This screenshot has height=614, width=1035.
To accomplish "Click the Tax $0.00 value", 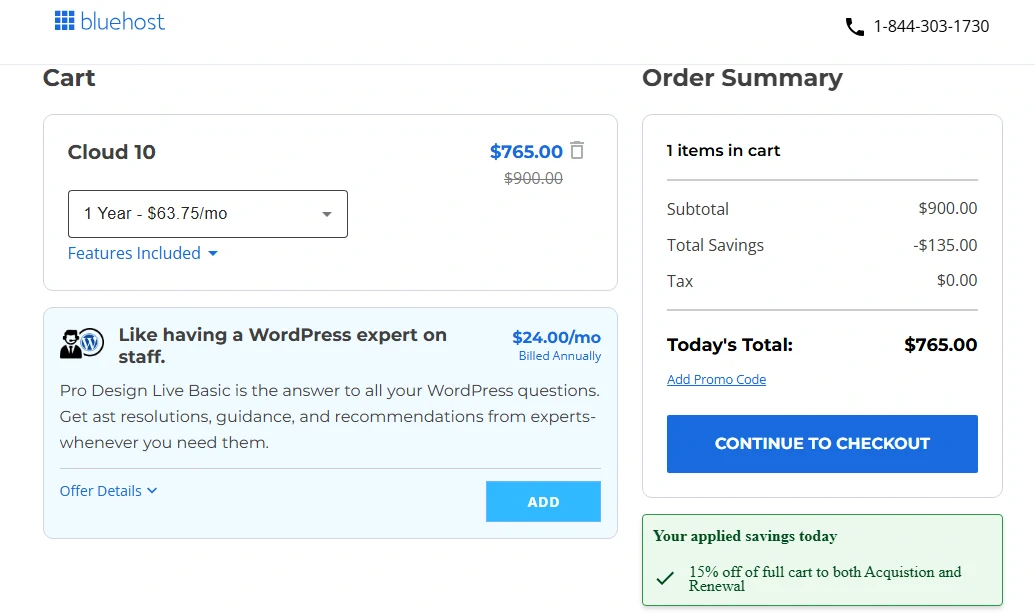I will point(956,281).
